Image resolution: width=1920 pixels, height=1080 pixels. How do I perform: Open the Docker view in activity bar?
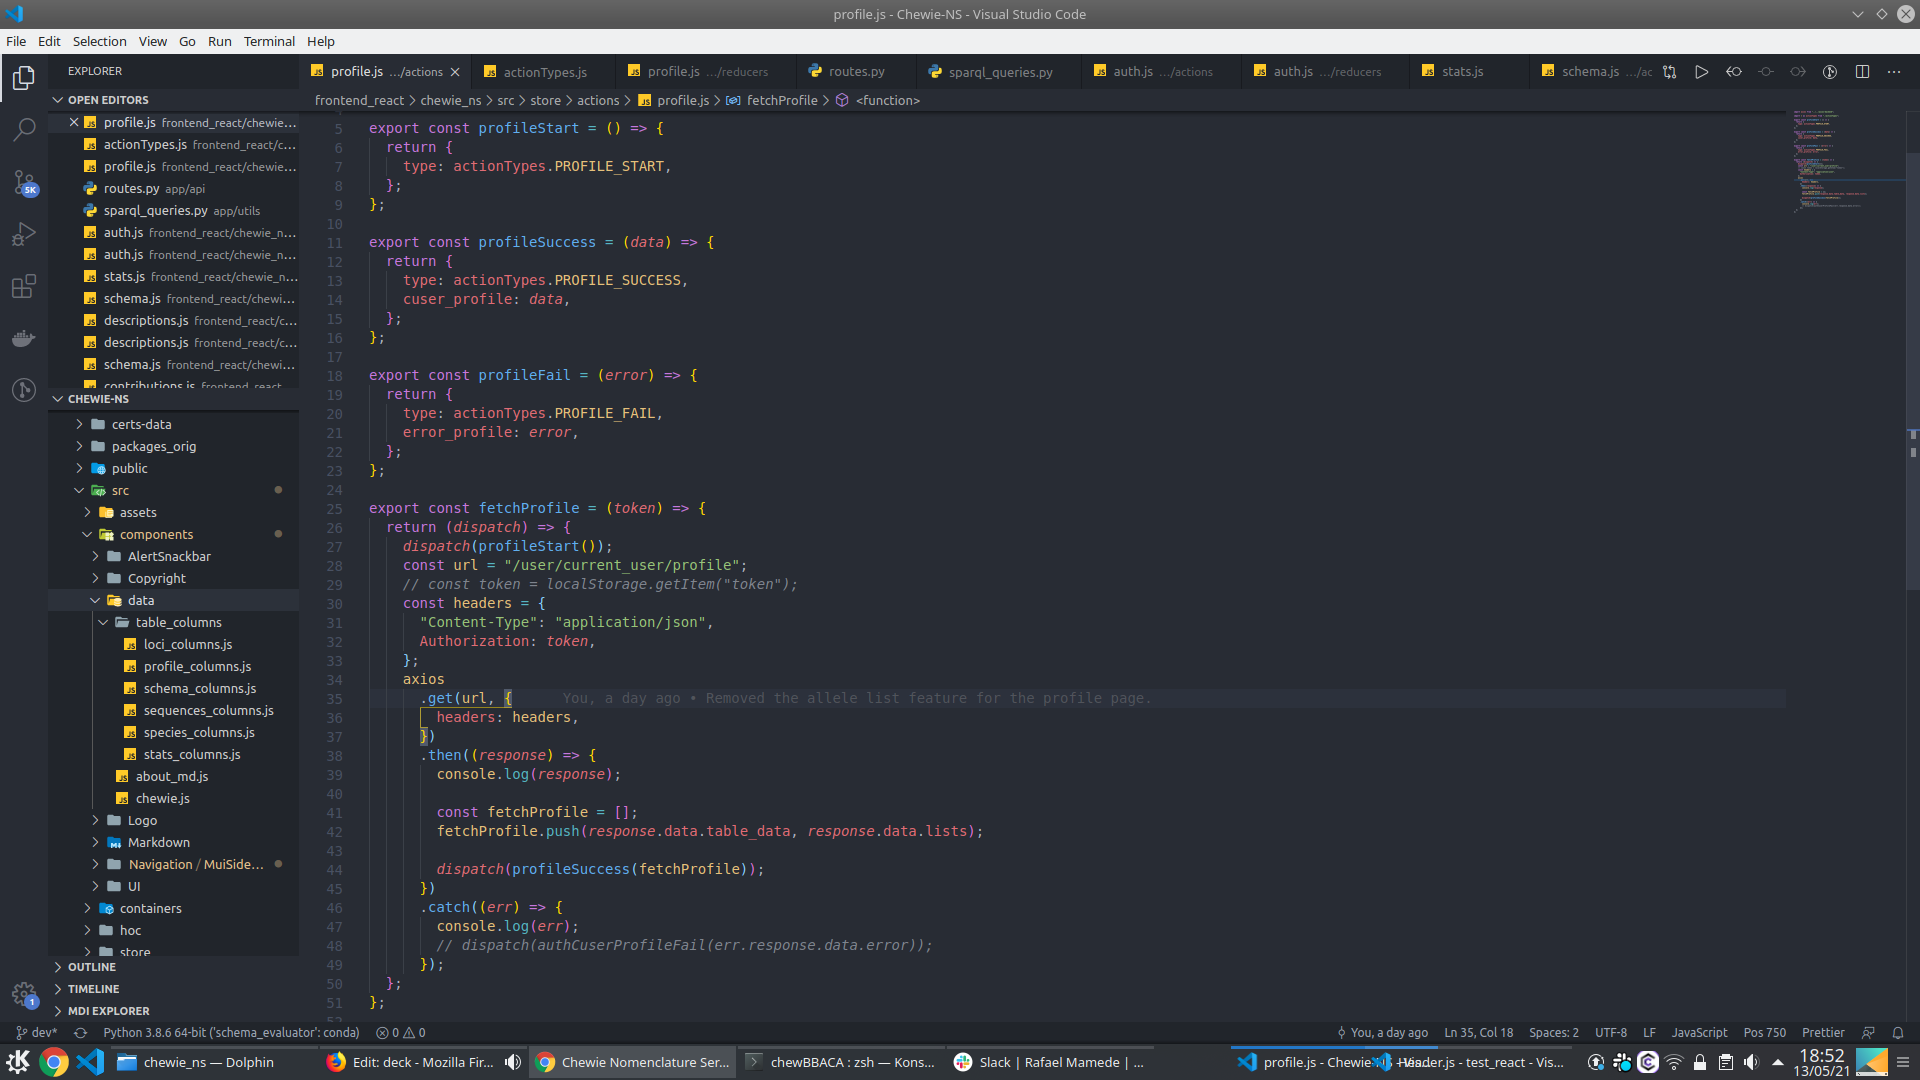click(x=24, y=338)
